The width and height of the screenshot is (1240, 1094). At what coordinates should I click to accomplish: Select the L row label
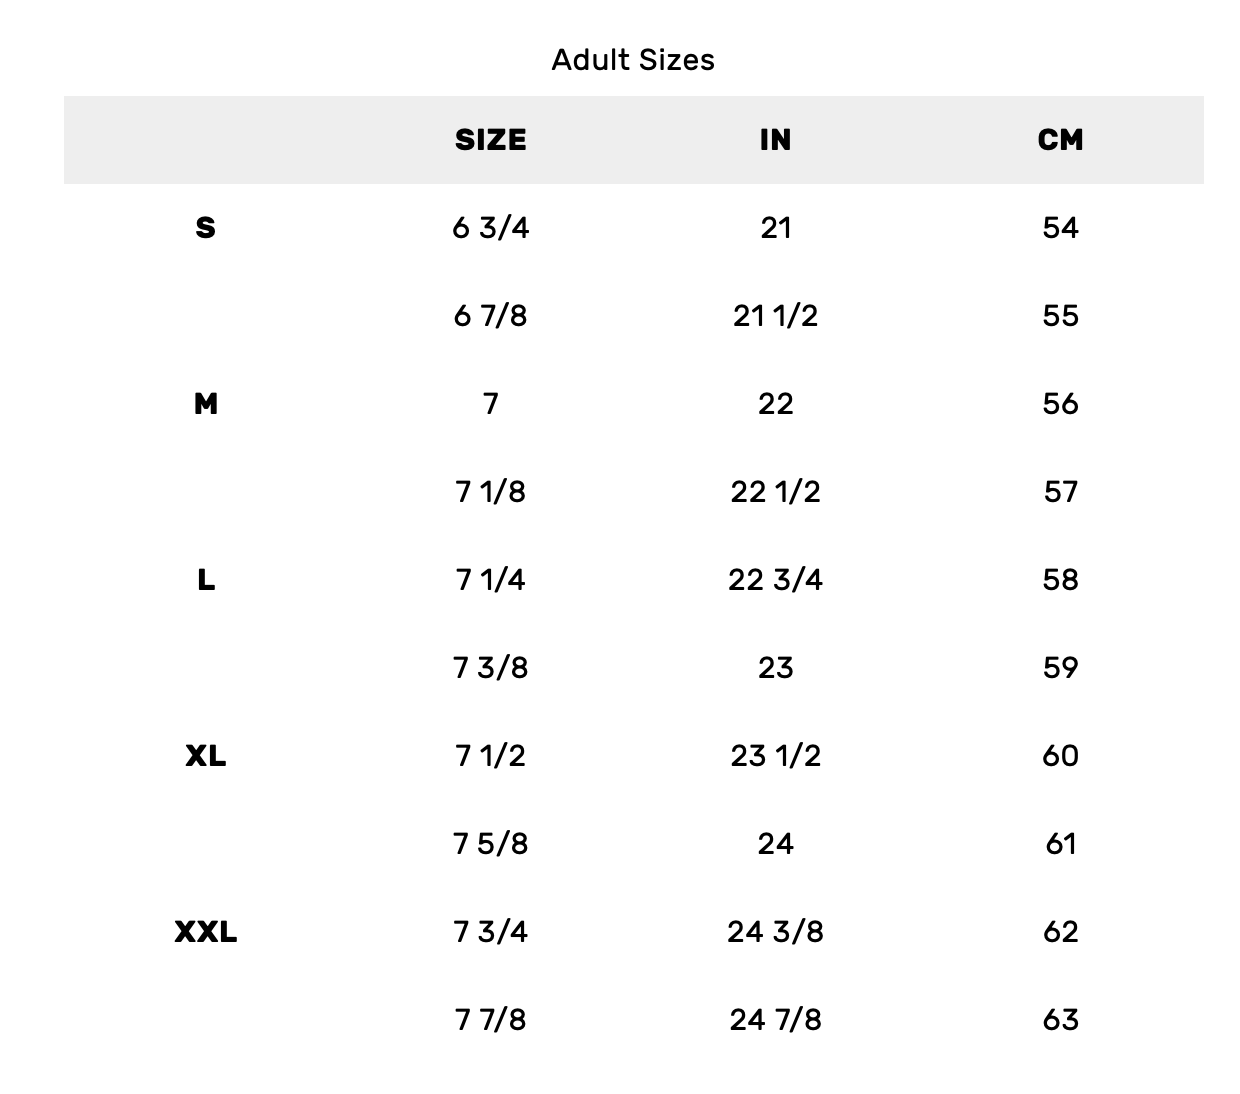(x=205, y=580)
